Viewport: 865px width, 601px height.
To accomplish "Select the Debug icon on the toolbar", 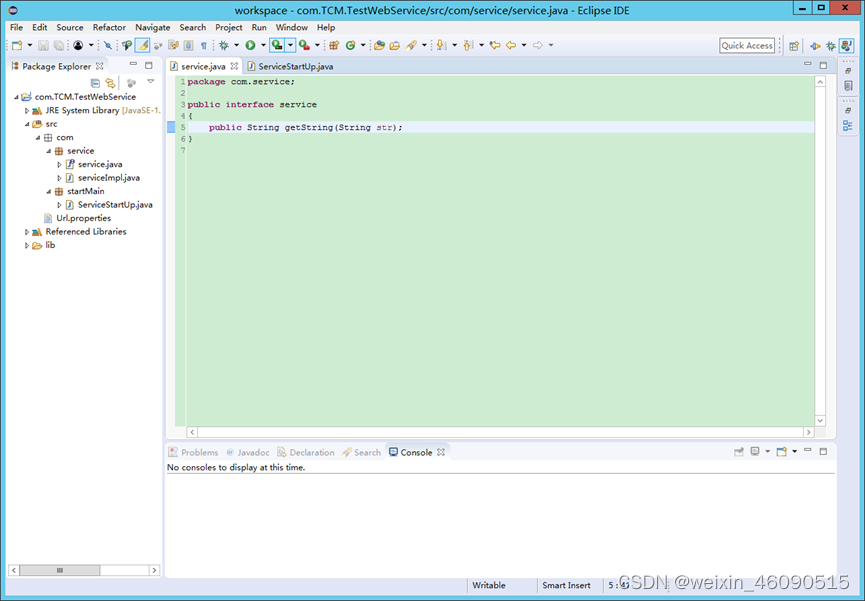I will click(226, 45).
